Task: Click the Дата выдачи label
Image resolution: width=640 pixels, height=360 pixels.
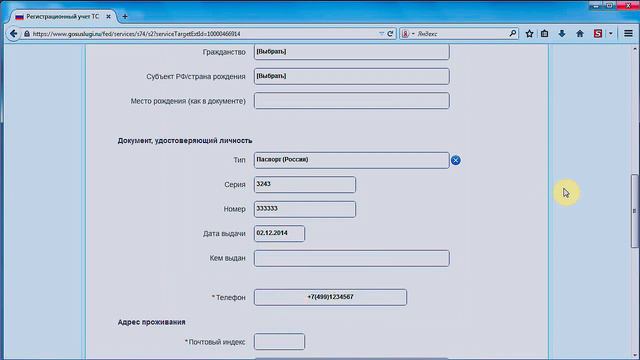Action: 224,233
